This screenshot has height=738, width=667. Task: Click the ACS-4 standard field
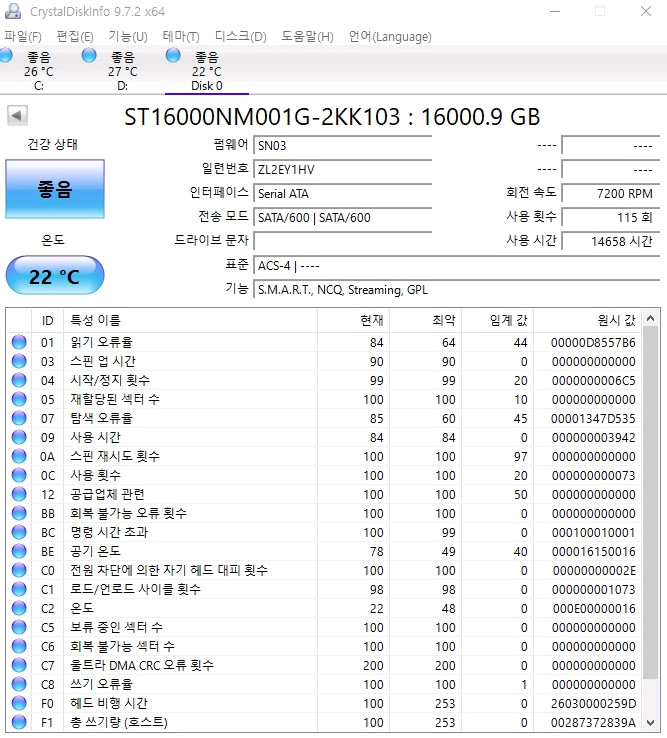456,265
